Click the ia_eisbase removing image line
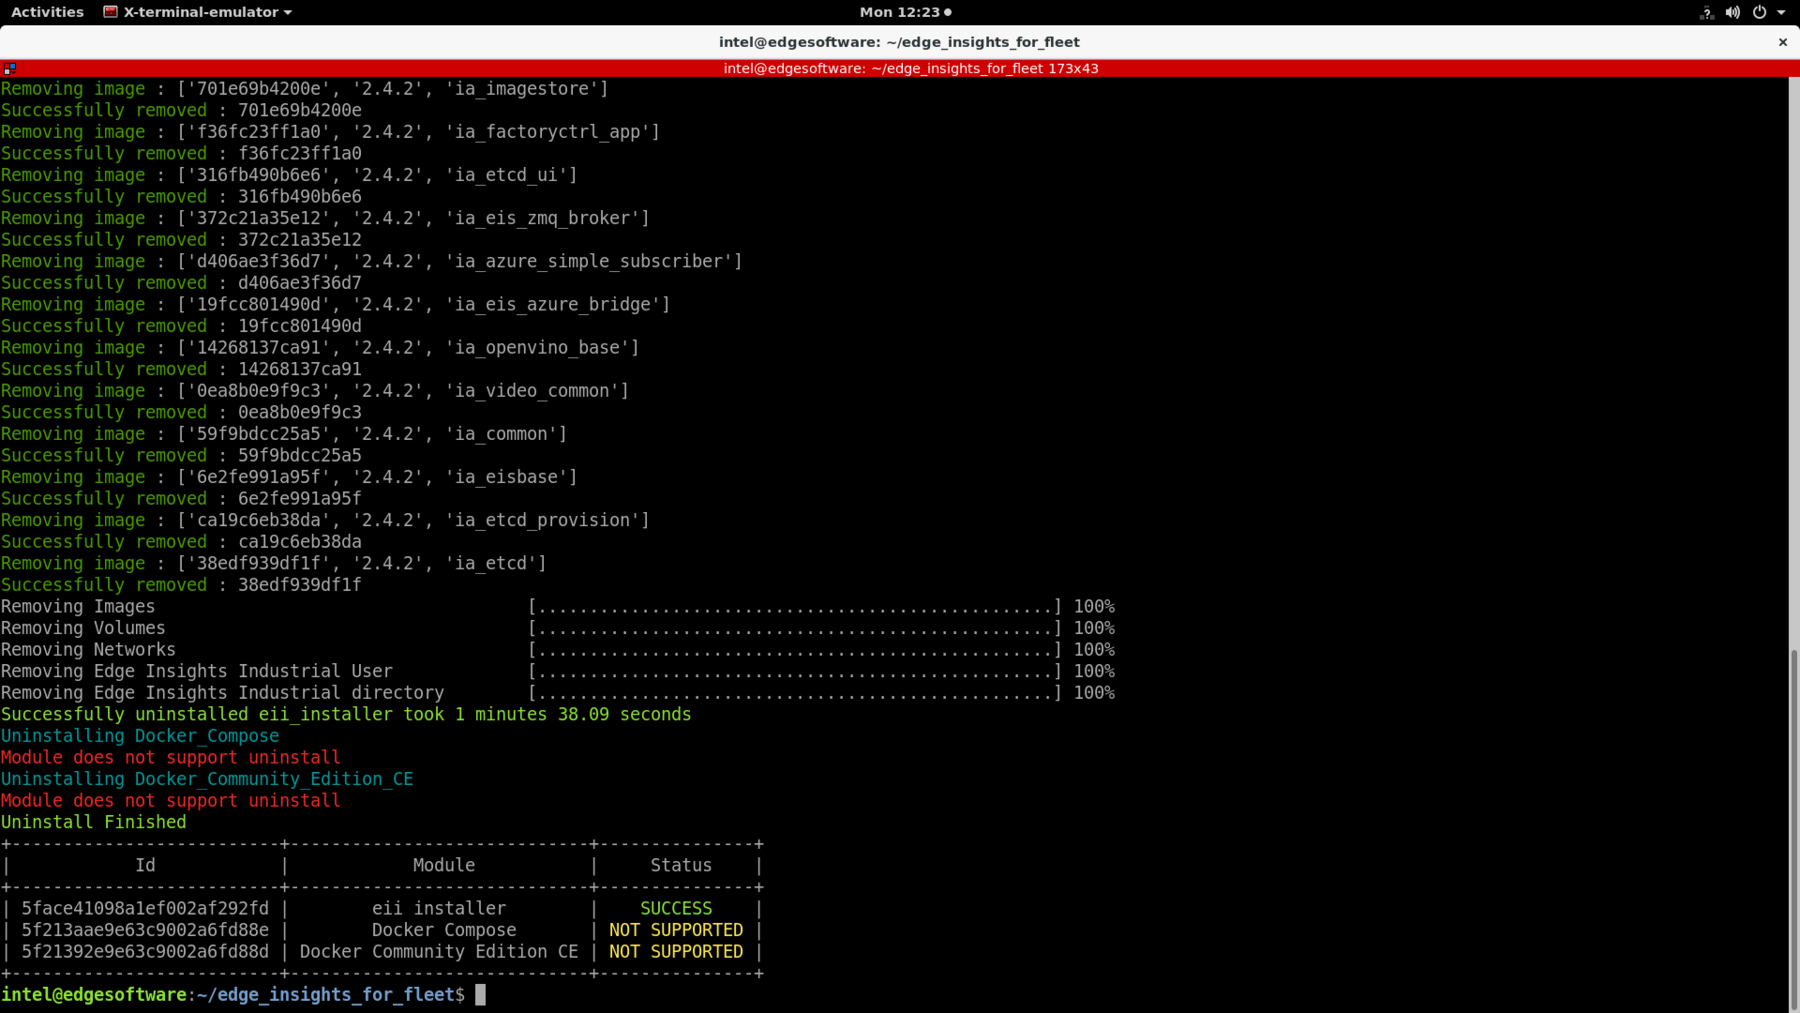The width and height of the screenshot is (1800, 1013). pyautogui.click(x=289, y=477)
